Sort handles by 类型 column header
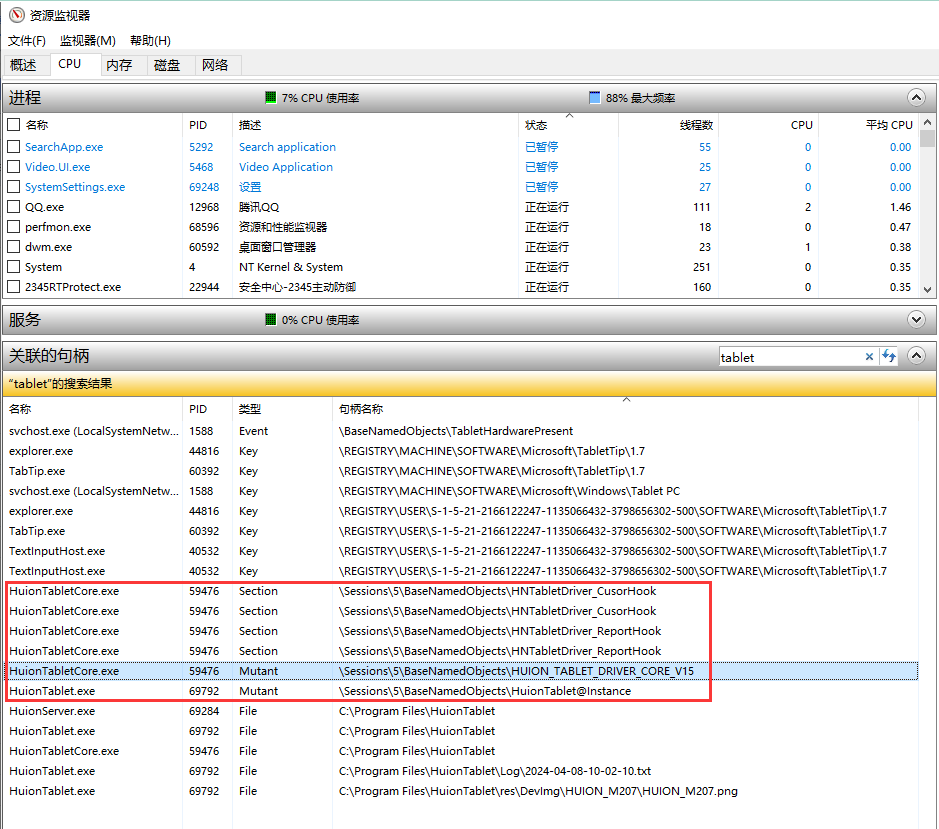The height and width of the screenshot is (829, 939). [282, 409]
